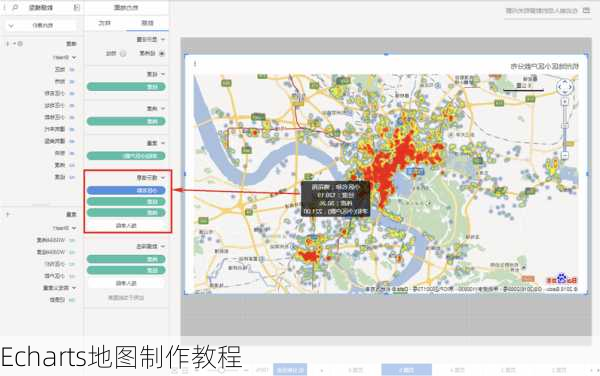
Task: Collapse the first single-pill section below the radios
Action: (163, 74)
